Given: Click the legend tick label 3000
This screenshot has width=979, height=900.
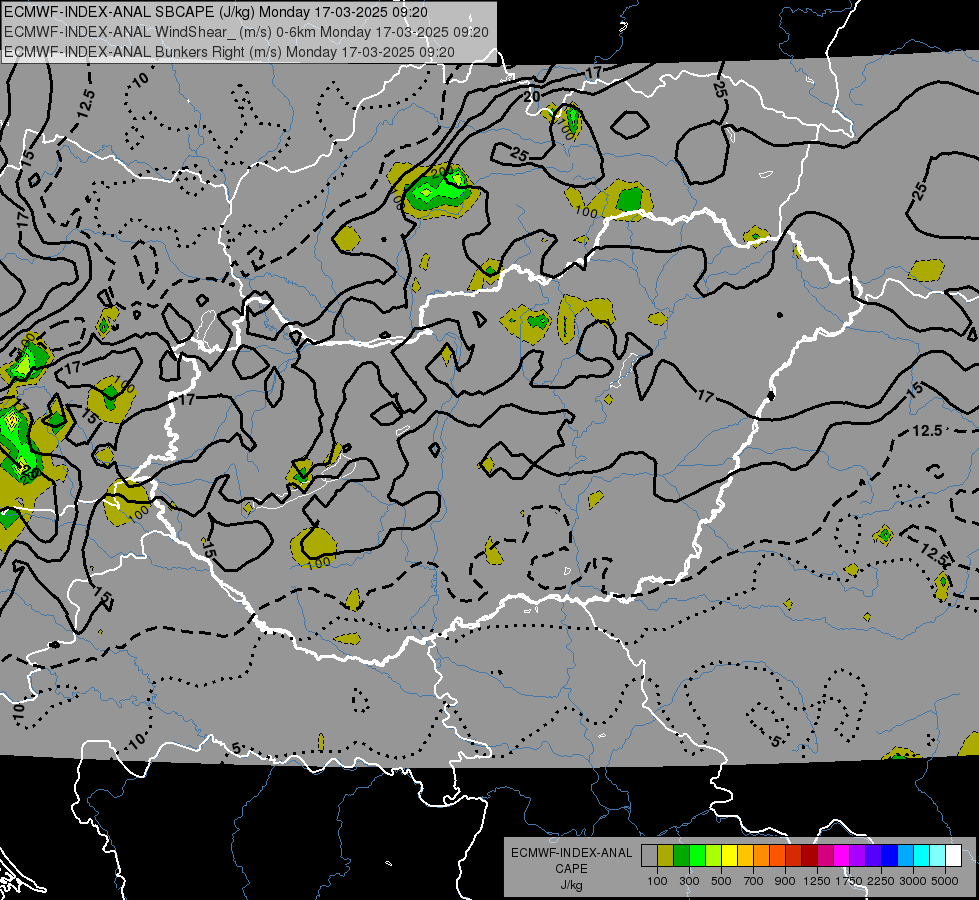Looking at the screenshot, I should 913,881.
